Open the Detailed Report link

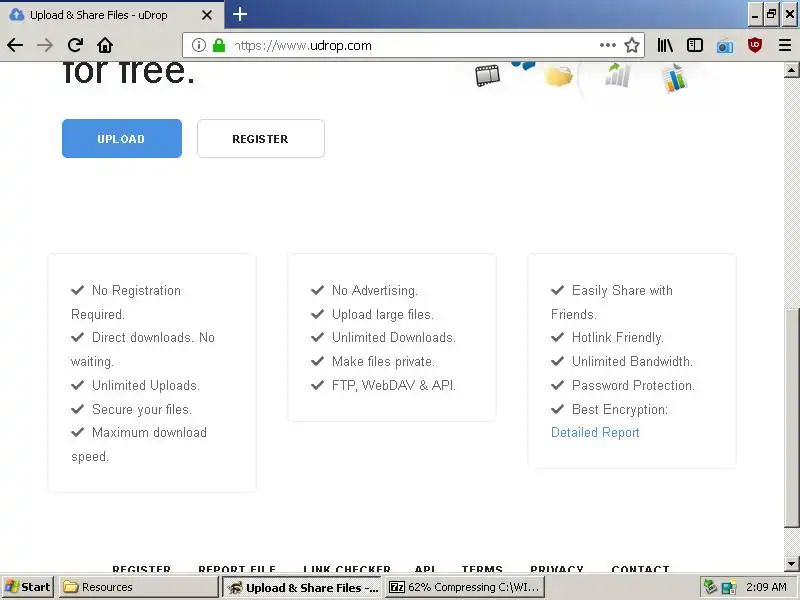click(595, 432)
